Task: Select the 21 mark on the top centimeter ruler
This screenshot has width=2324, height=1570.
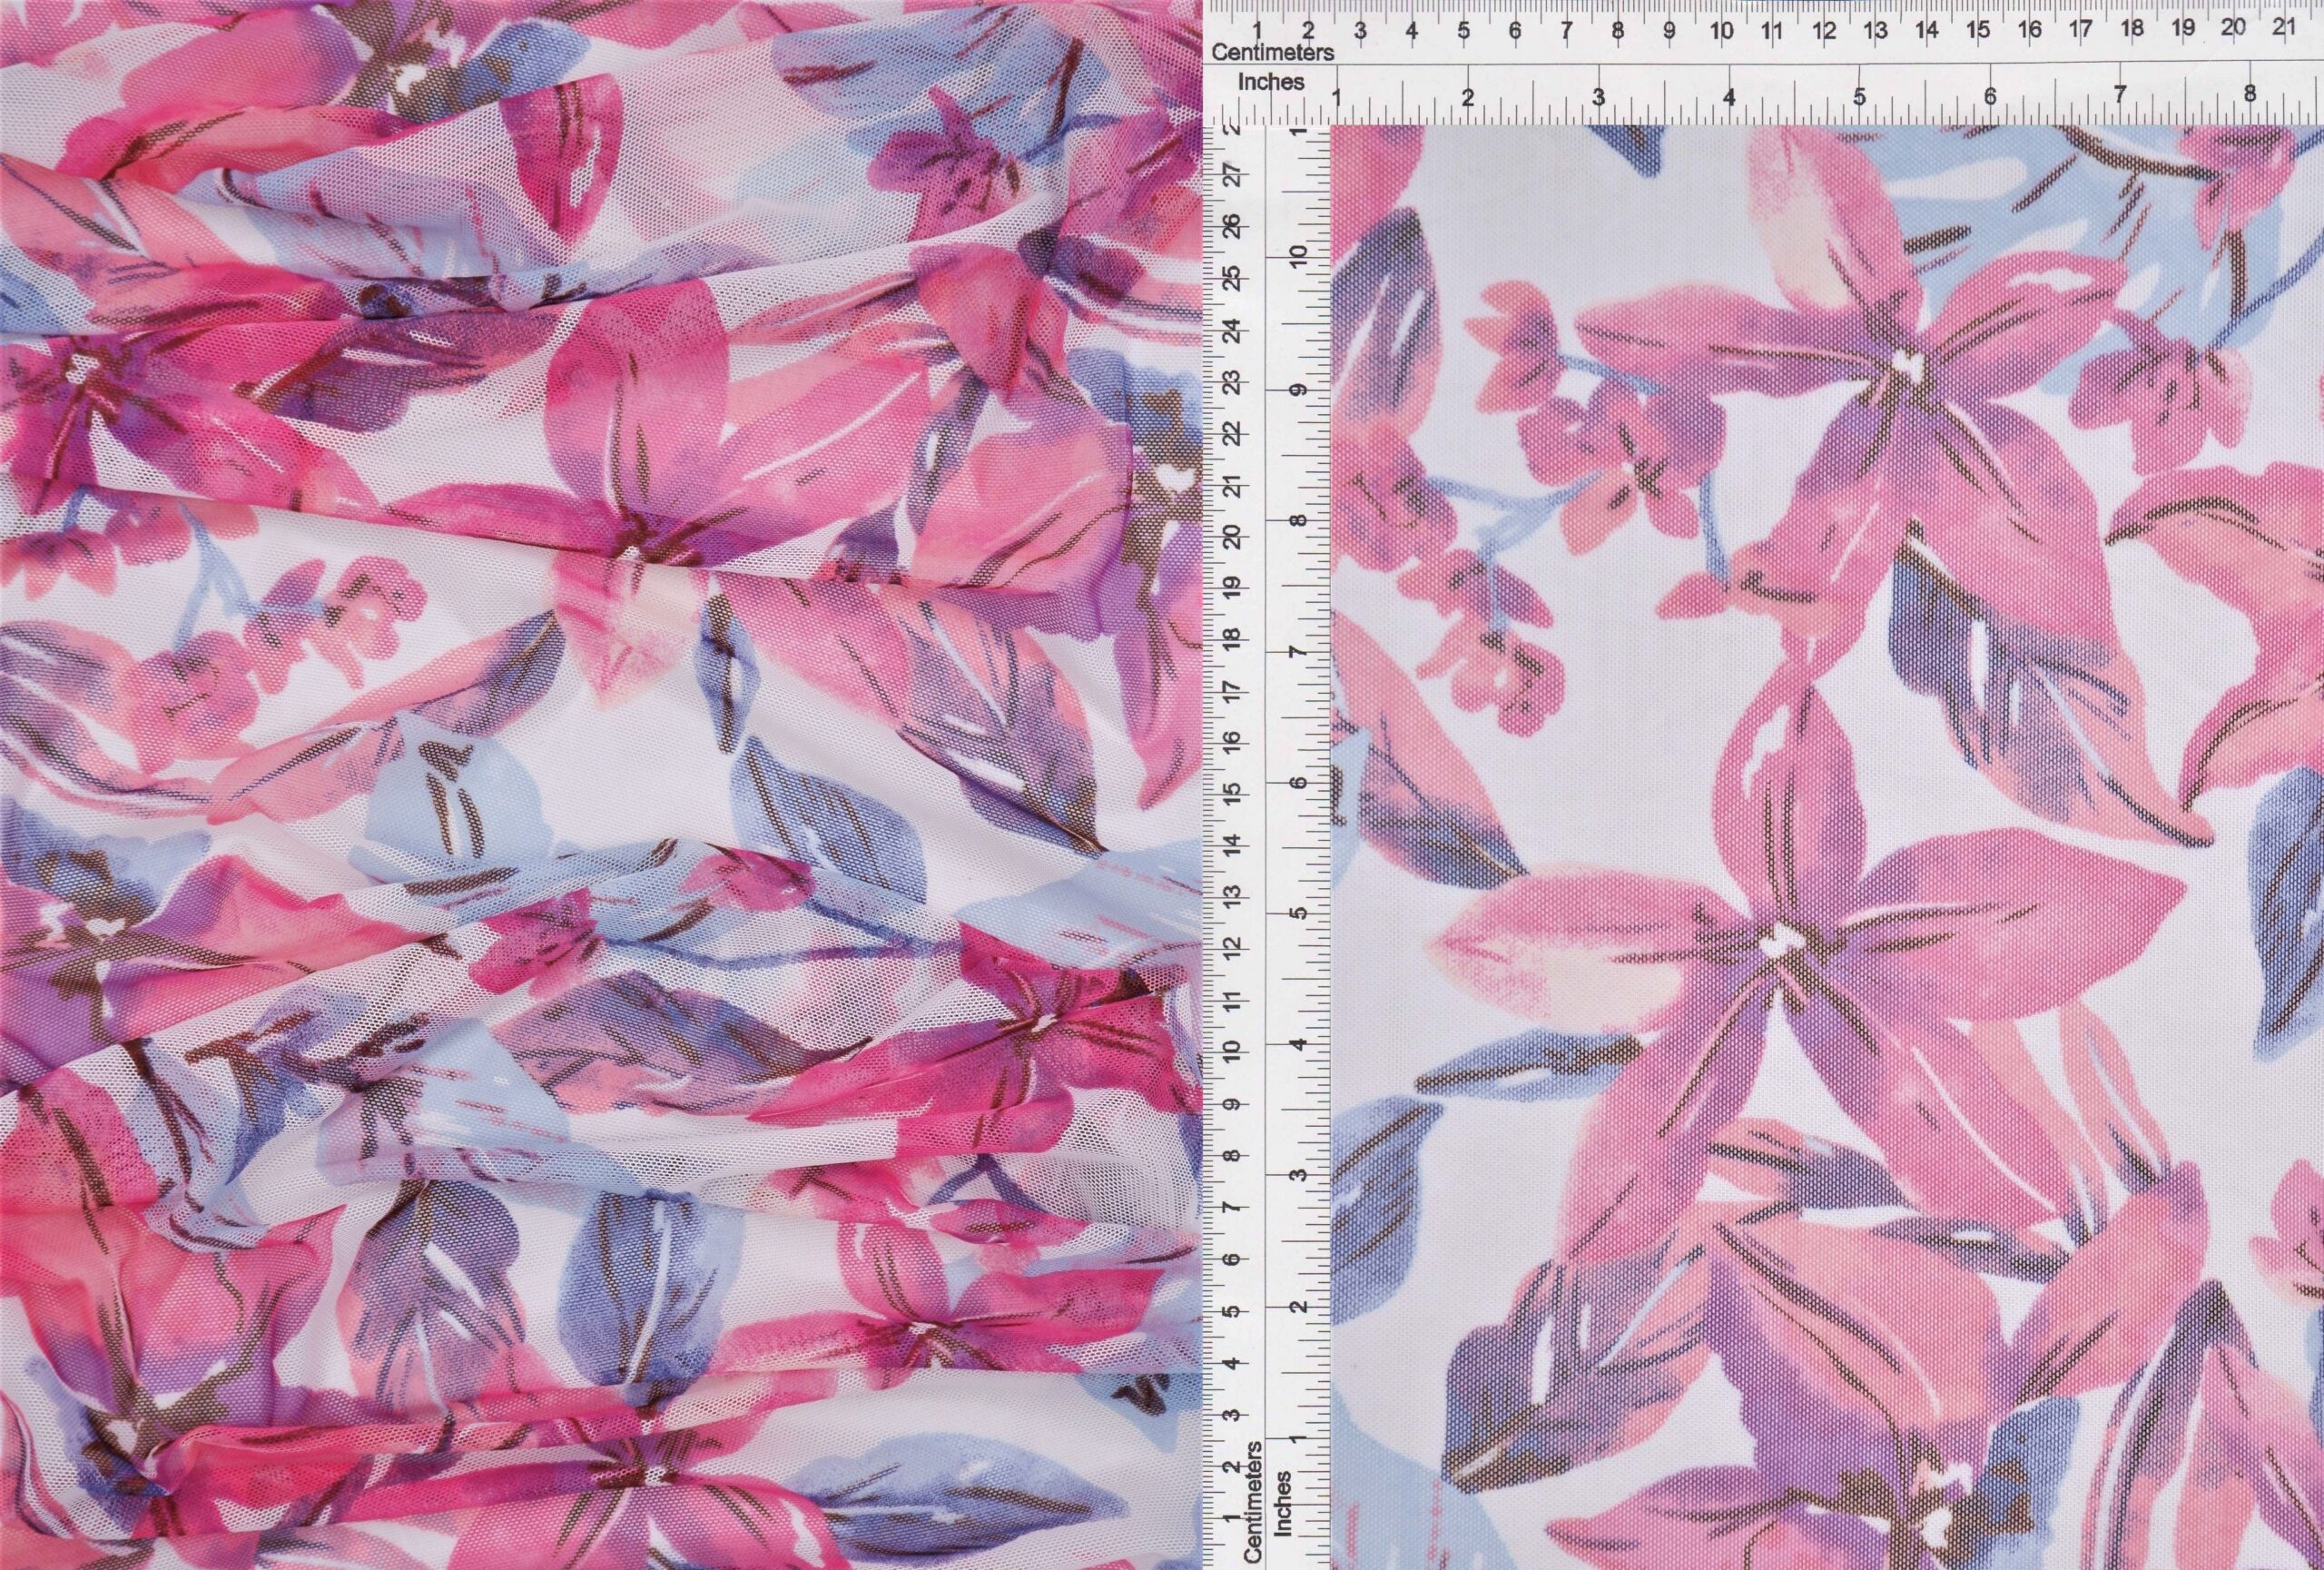Action: (x=2283, y=29)
